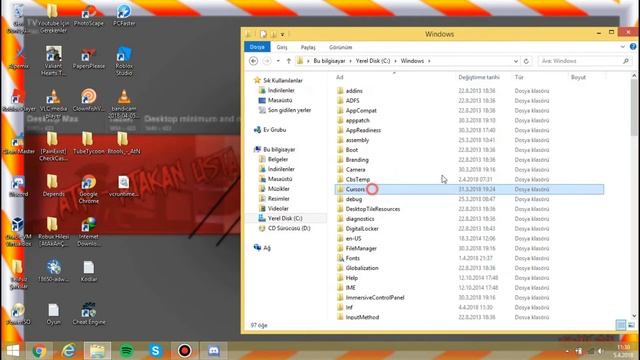
Task: Open Videolar in navigation pane
Action: click(278, 208)
